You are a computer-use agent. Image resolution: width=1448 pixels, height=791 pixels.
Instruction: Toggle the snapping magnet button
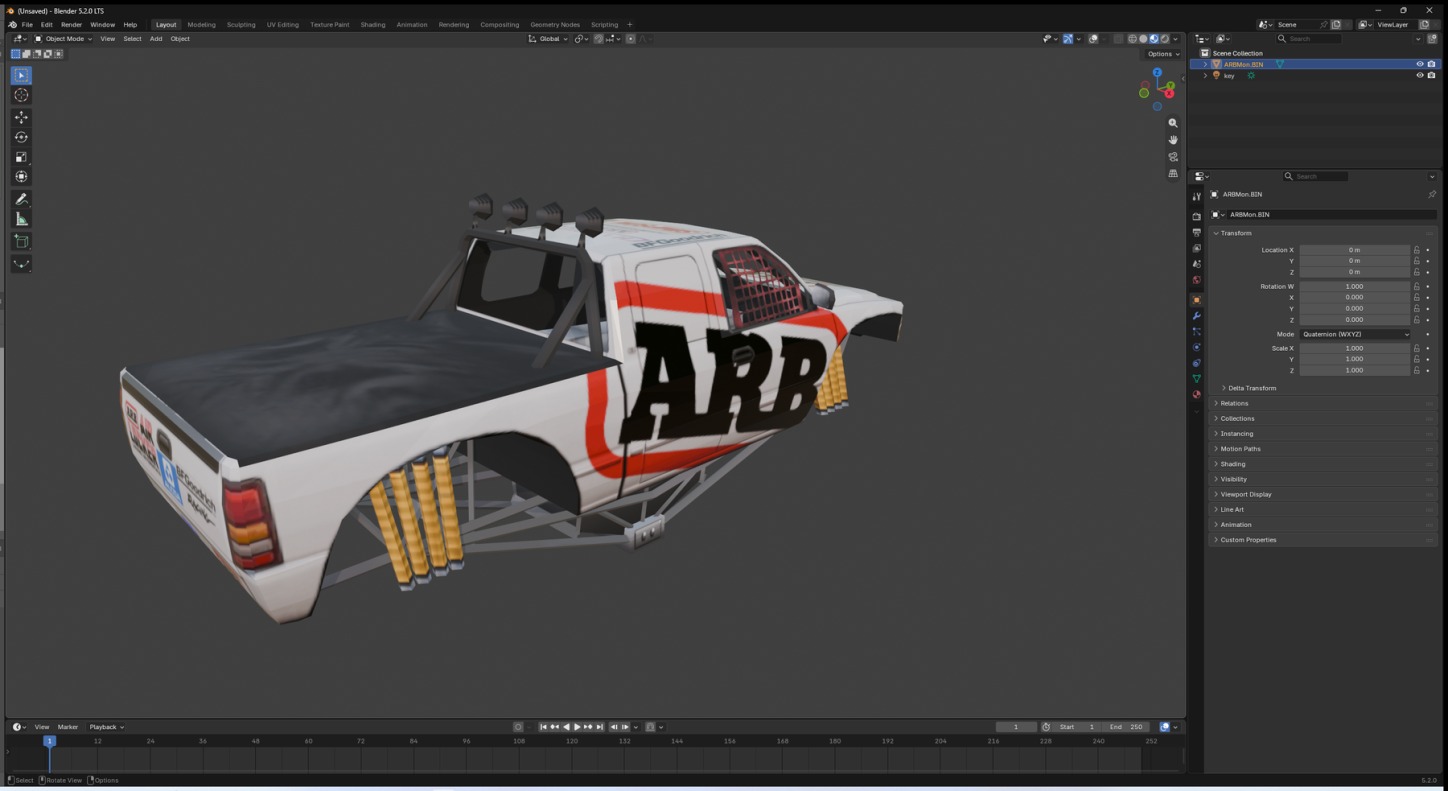click(598, 39)
